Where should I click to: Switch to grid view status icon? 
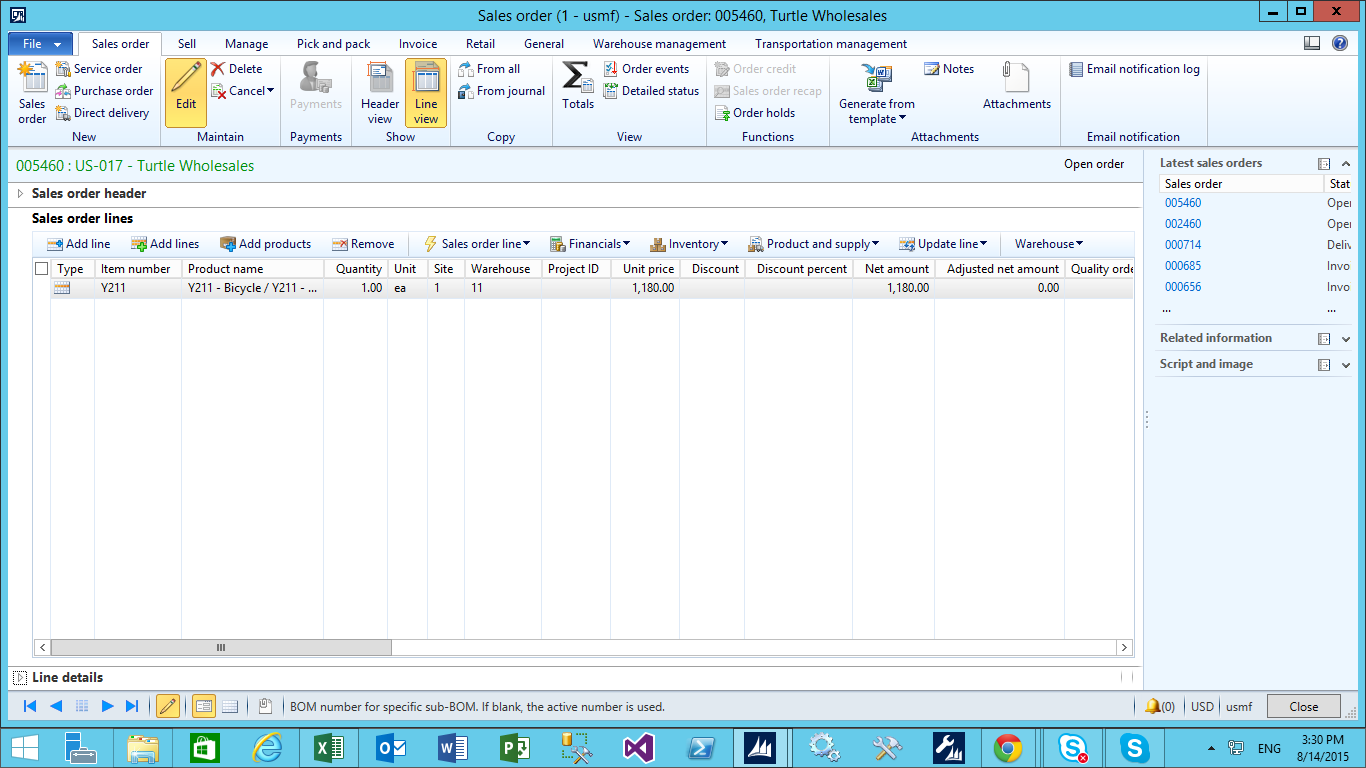[x=230, y=707]
